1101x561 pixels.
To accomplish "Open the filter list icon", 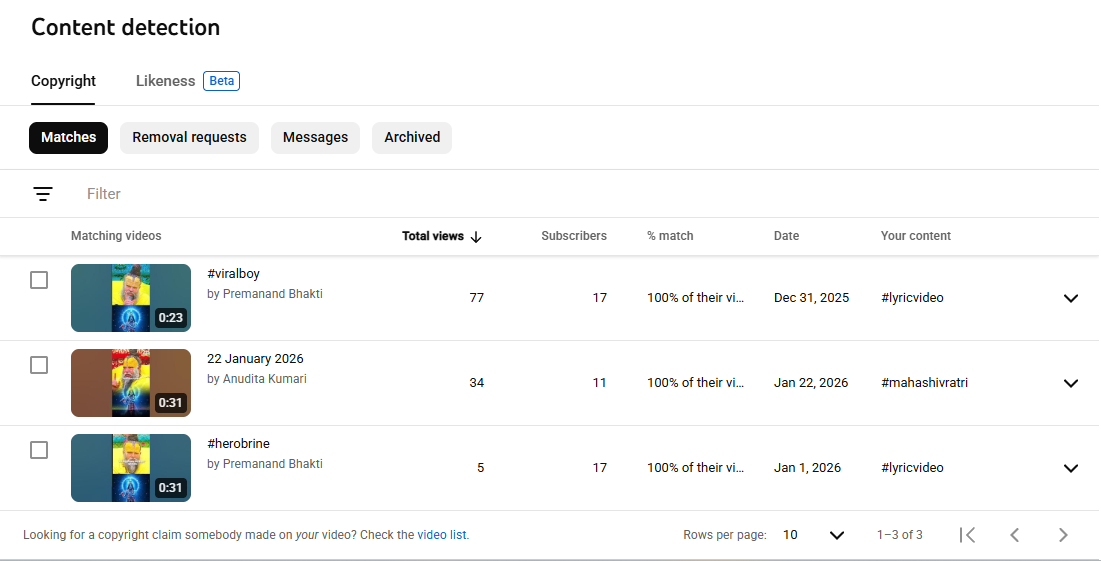I will coord(42,194).
